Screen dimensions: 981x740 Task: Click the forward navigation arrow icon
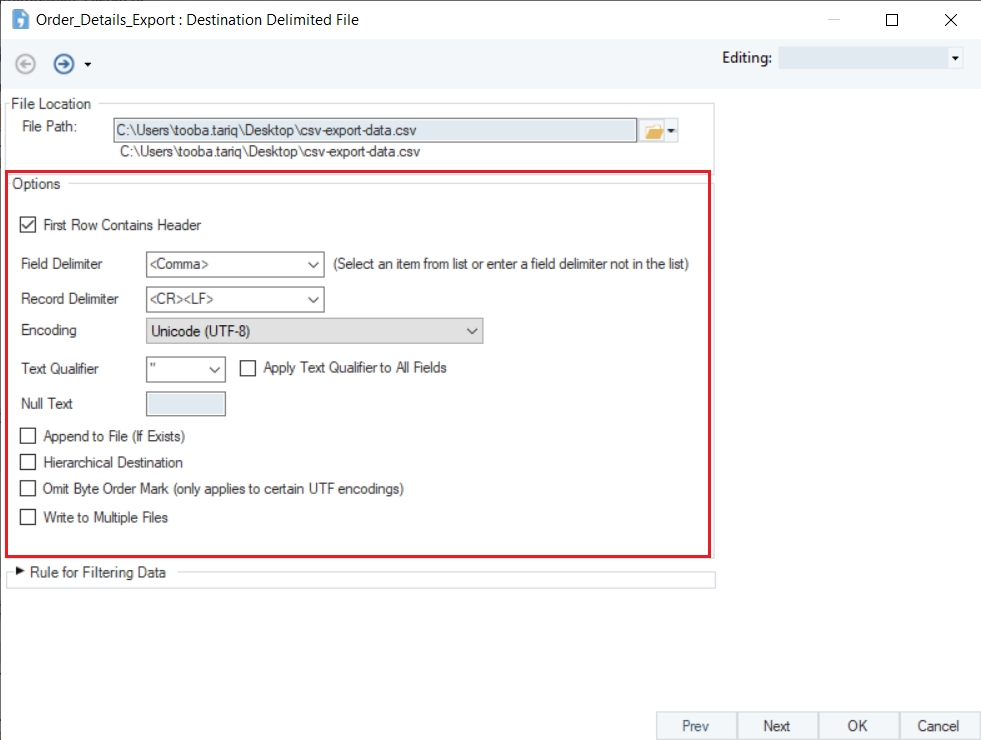(x=63, y=64)
